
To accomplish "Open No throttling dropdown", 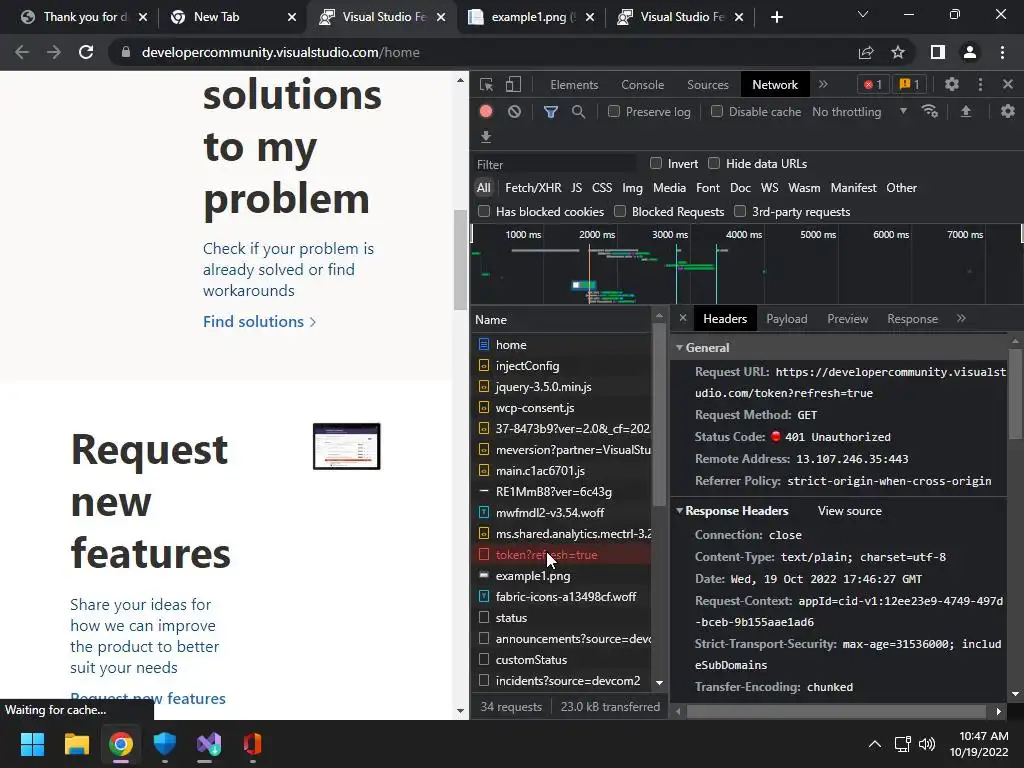I will pos(859,112).
